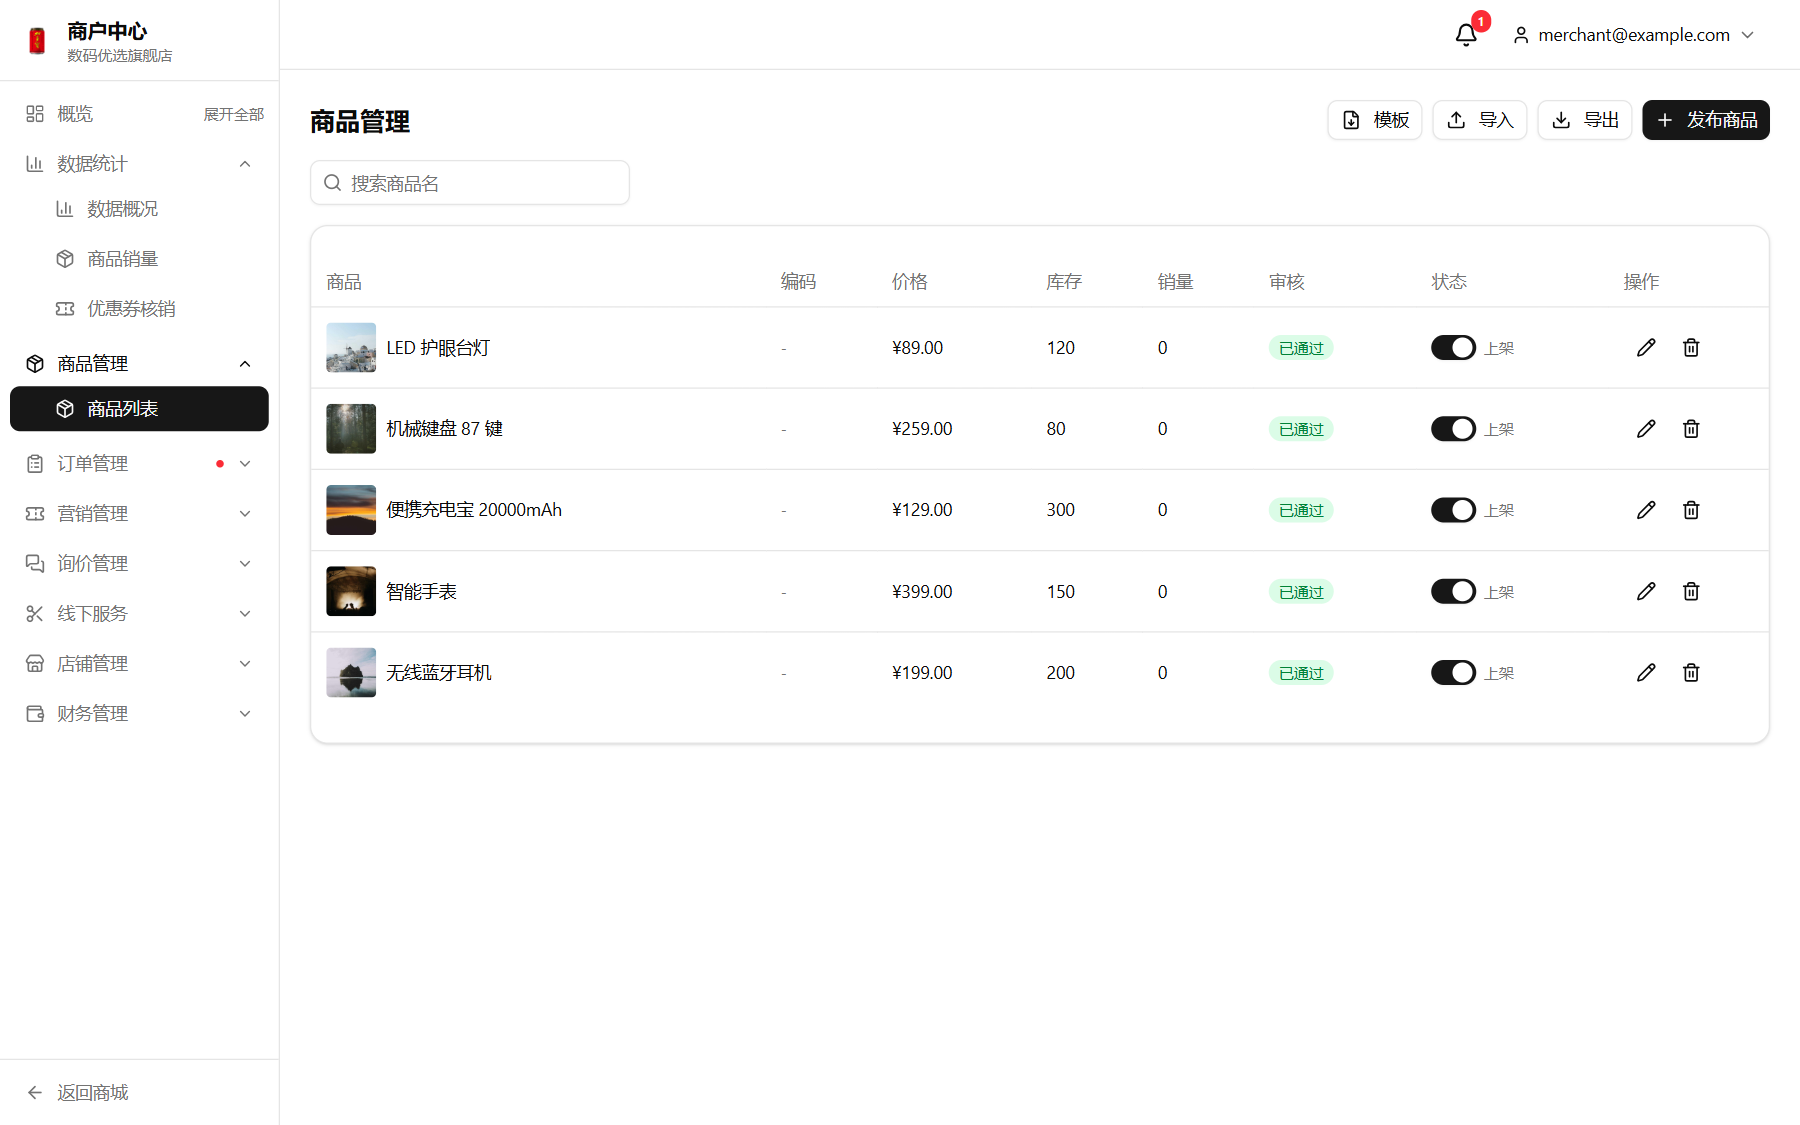The height and width of the screenshot is (1125, 1800).
Task: Click the search magnifier icon
Action: pyautogui.click(x=333, y=183)
